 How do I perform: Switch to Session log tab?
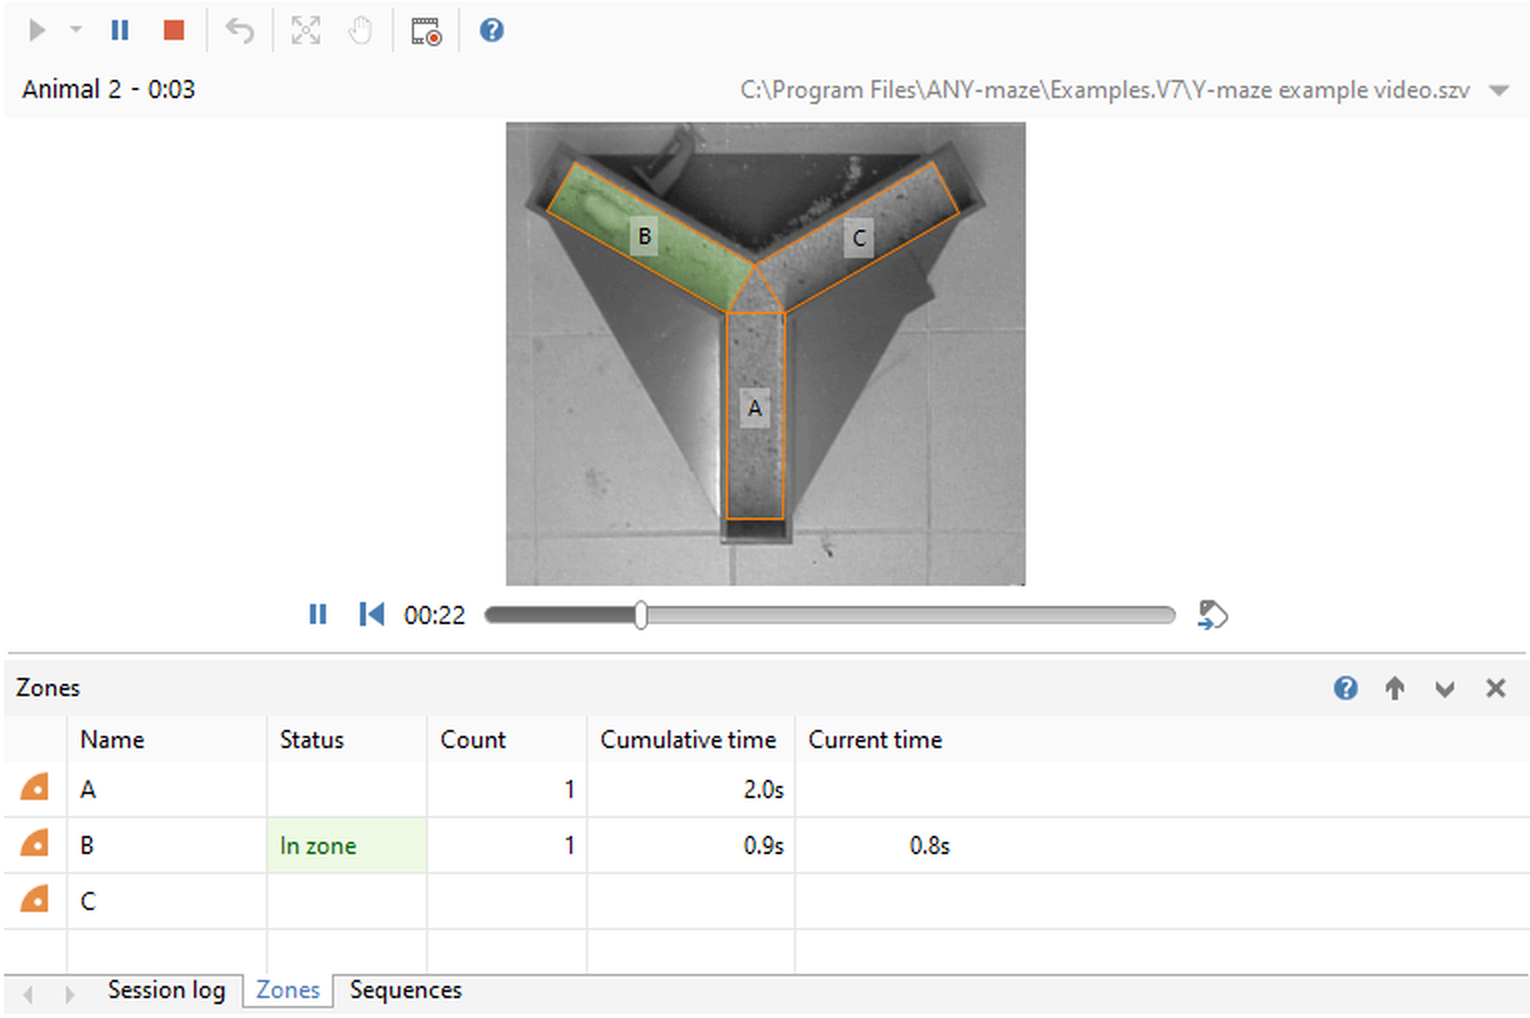pos(166,990)
